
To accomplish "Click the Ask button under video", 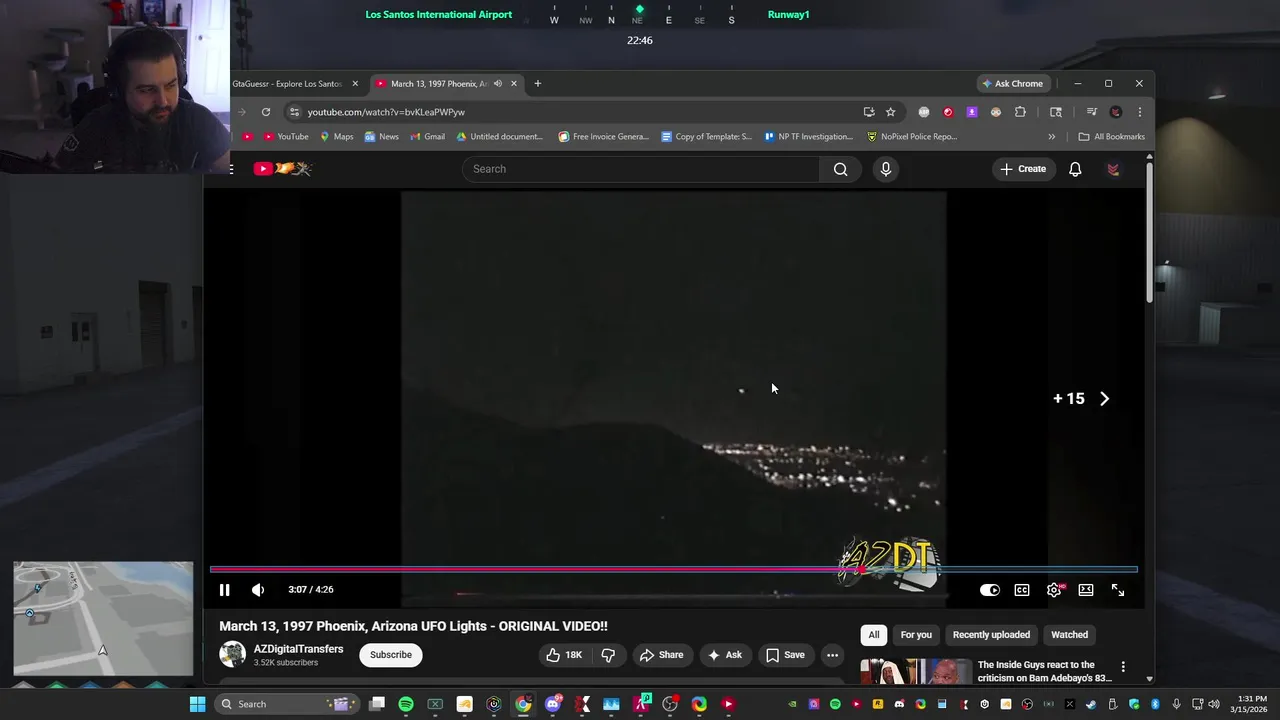I will (x=725, y=655).
